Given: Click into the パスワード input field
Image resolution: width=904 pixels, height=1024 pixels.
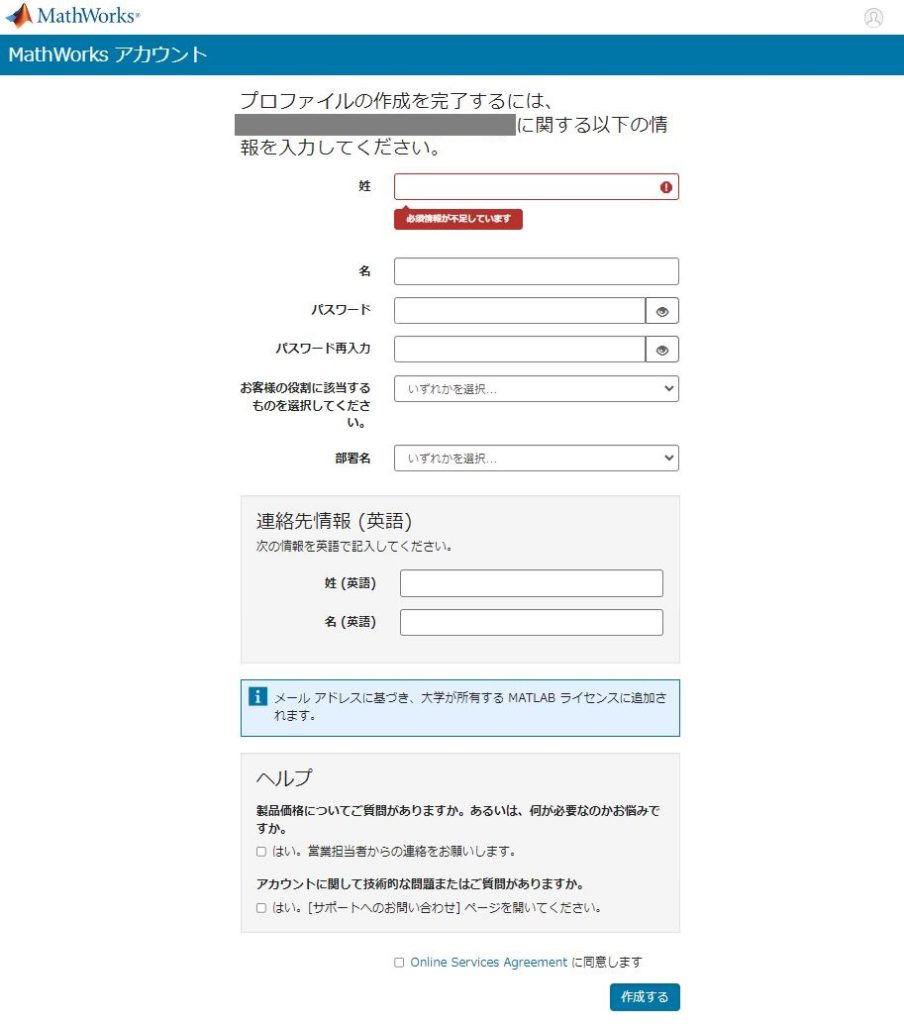Looking at the screenshot, I should pyautogui.click(x=520, y=311).
